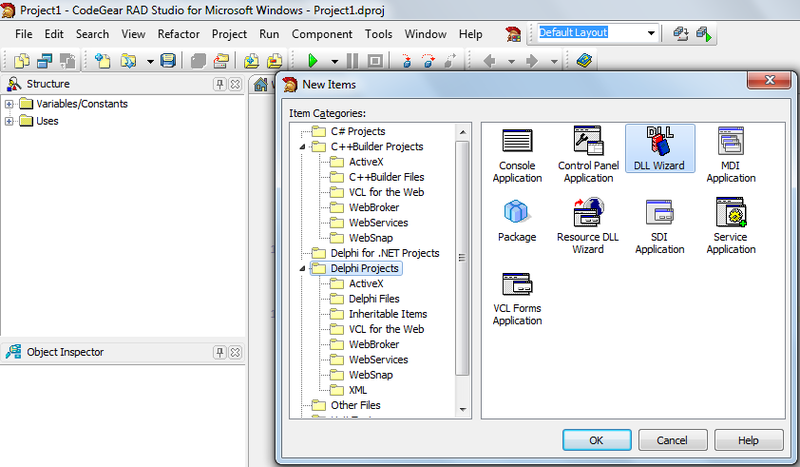Viewport: 800px width, 467px height.
Task: Choose Control Panel Application icon
Action: [588, 155]
